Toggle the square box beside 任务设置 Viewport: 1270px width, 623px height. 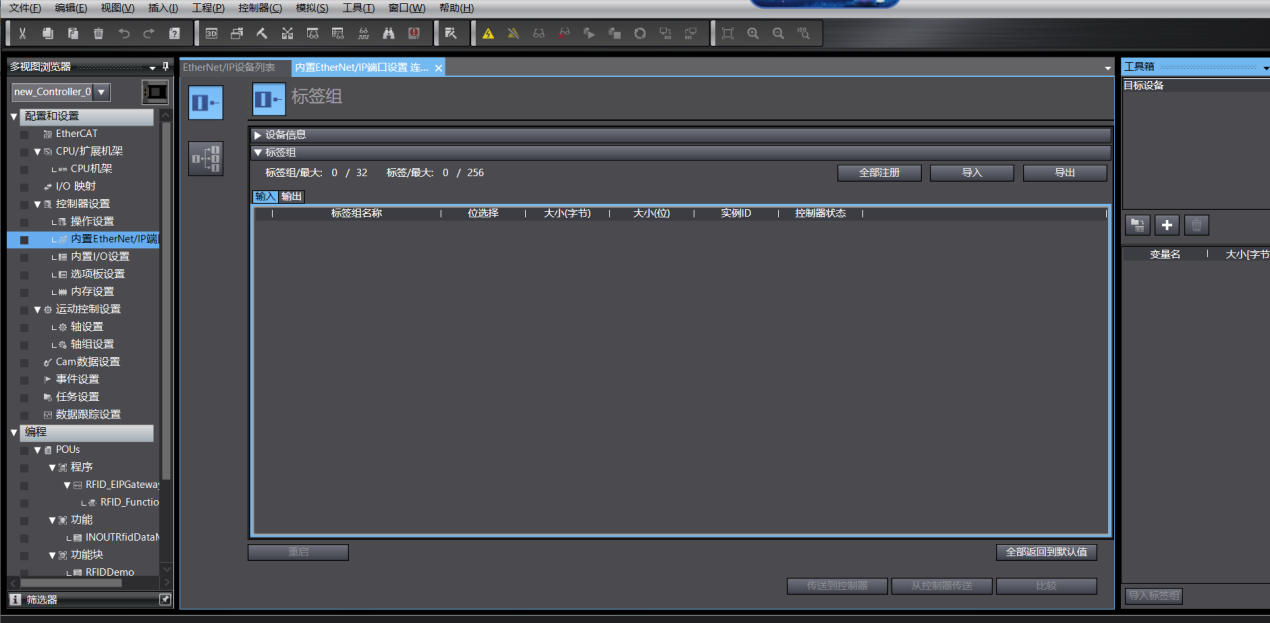[x=25, y=397]
